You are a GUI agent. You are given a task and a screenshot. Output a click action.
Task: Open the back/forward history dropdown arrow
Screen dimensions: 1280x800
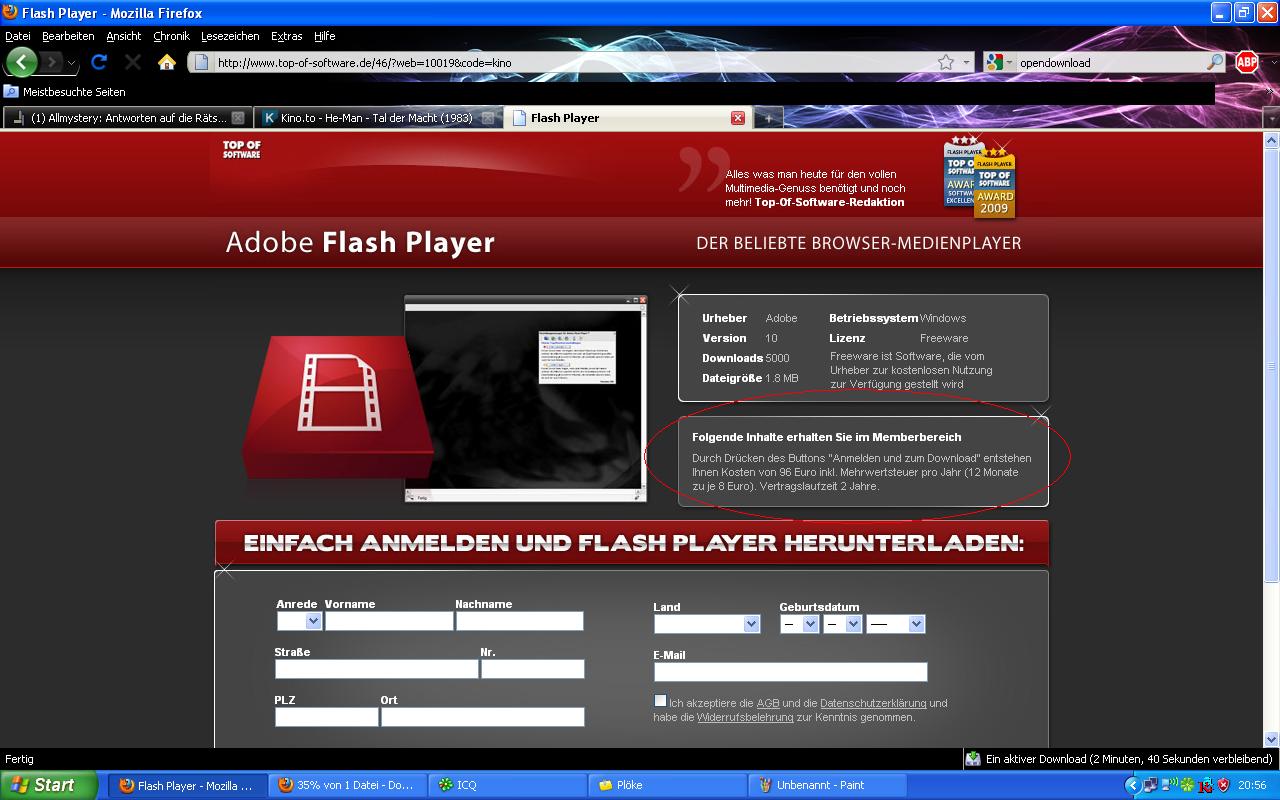(71, 63)
